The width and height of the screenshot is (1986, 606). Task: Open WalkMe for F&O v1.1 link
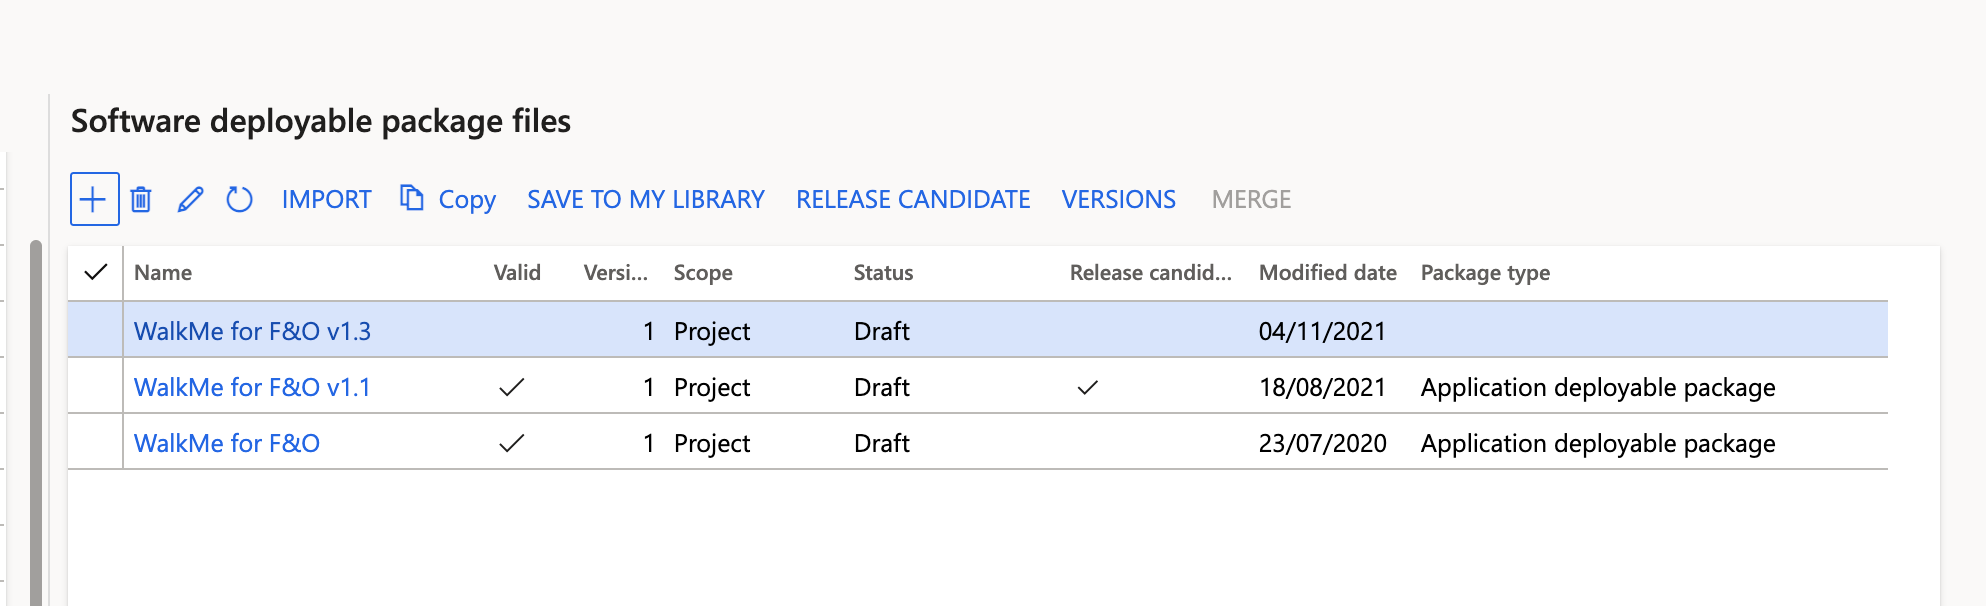252,387
